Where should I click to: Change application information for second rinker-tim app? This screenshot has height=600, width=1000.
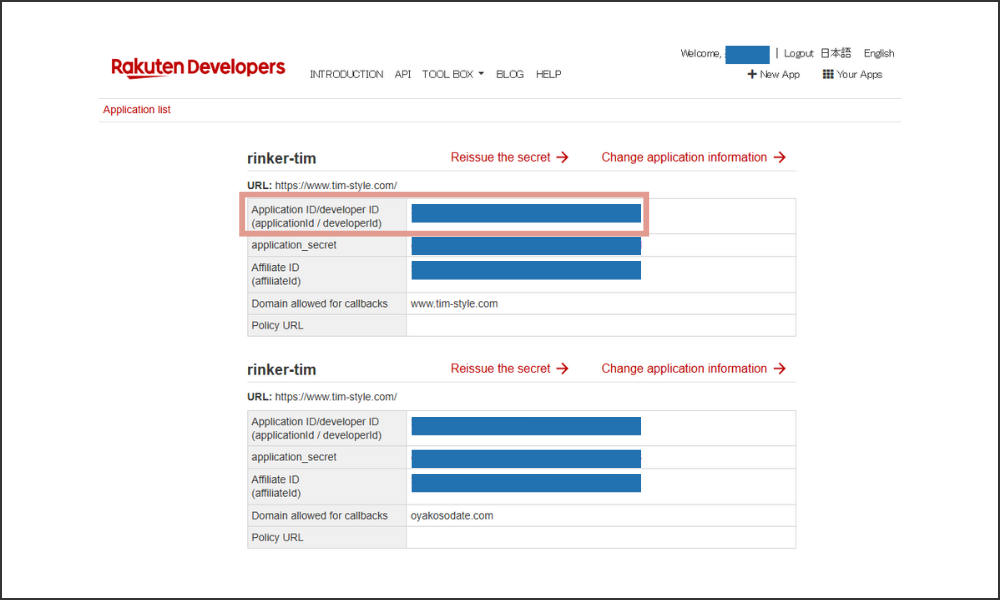pyautogui.click(x=693, y=369)
